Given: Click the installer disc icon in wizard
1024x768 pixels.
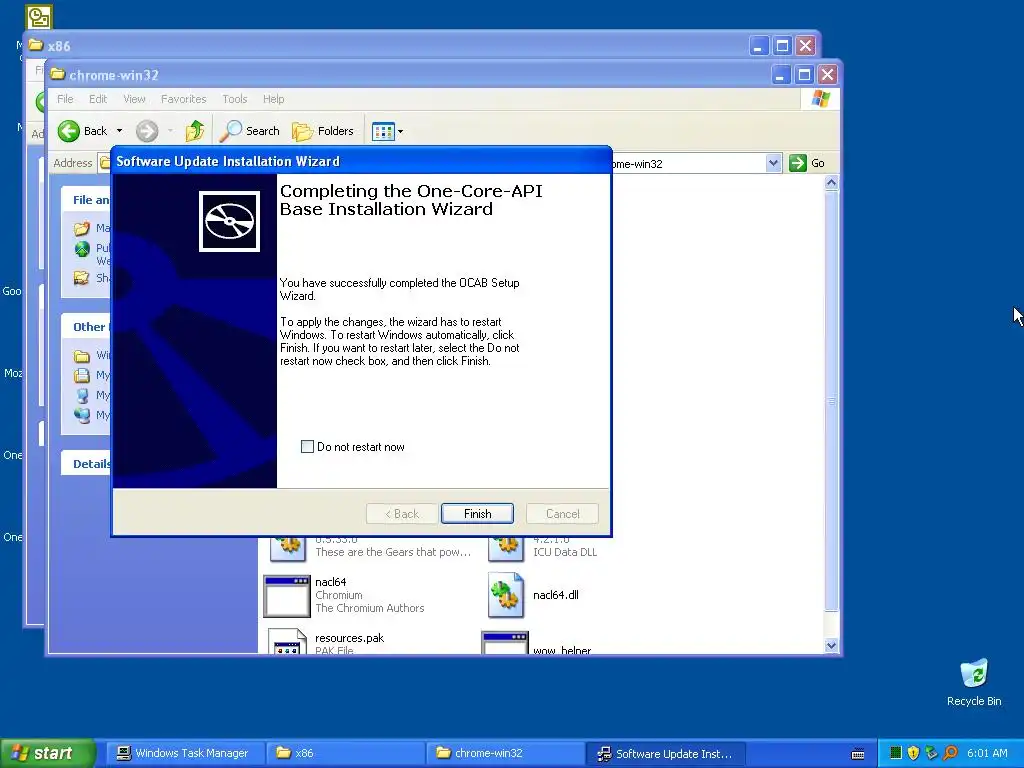Looking at the screenshot, I should tap(229, 221).
